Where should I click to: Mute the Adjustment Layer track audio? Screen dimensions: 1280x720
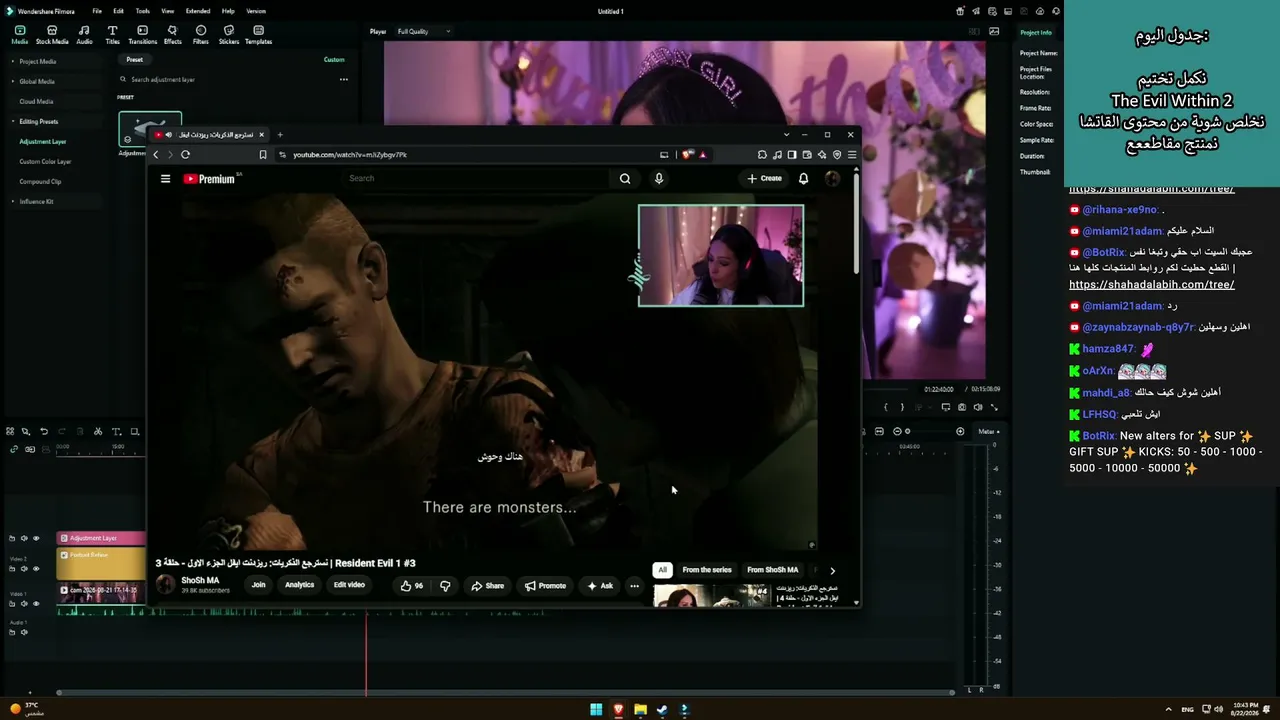click(24, 538)
